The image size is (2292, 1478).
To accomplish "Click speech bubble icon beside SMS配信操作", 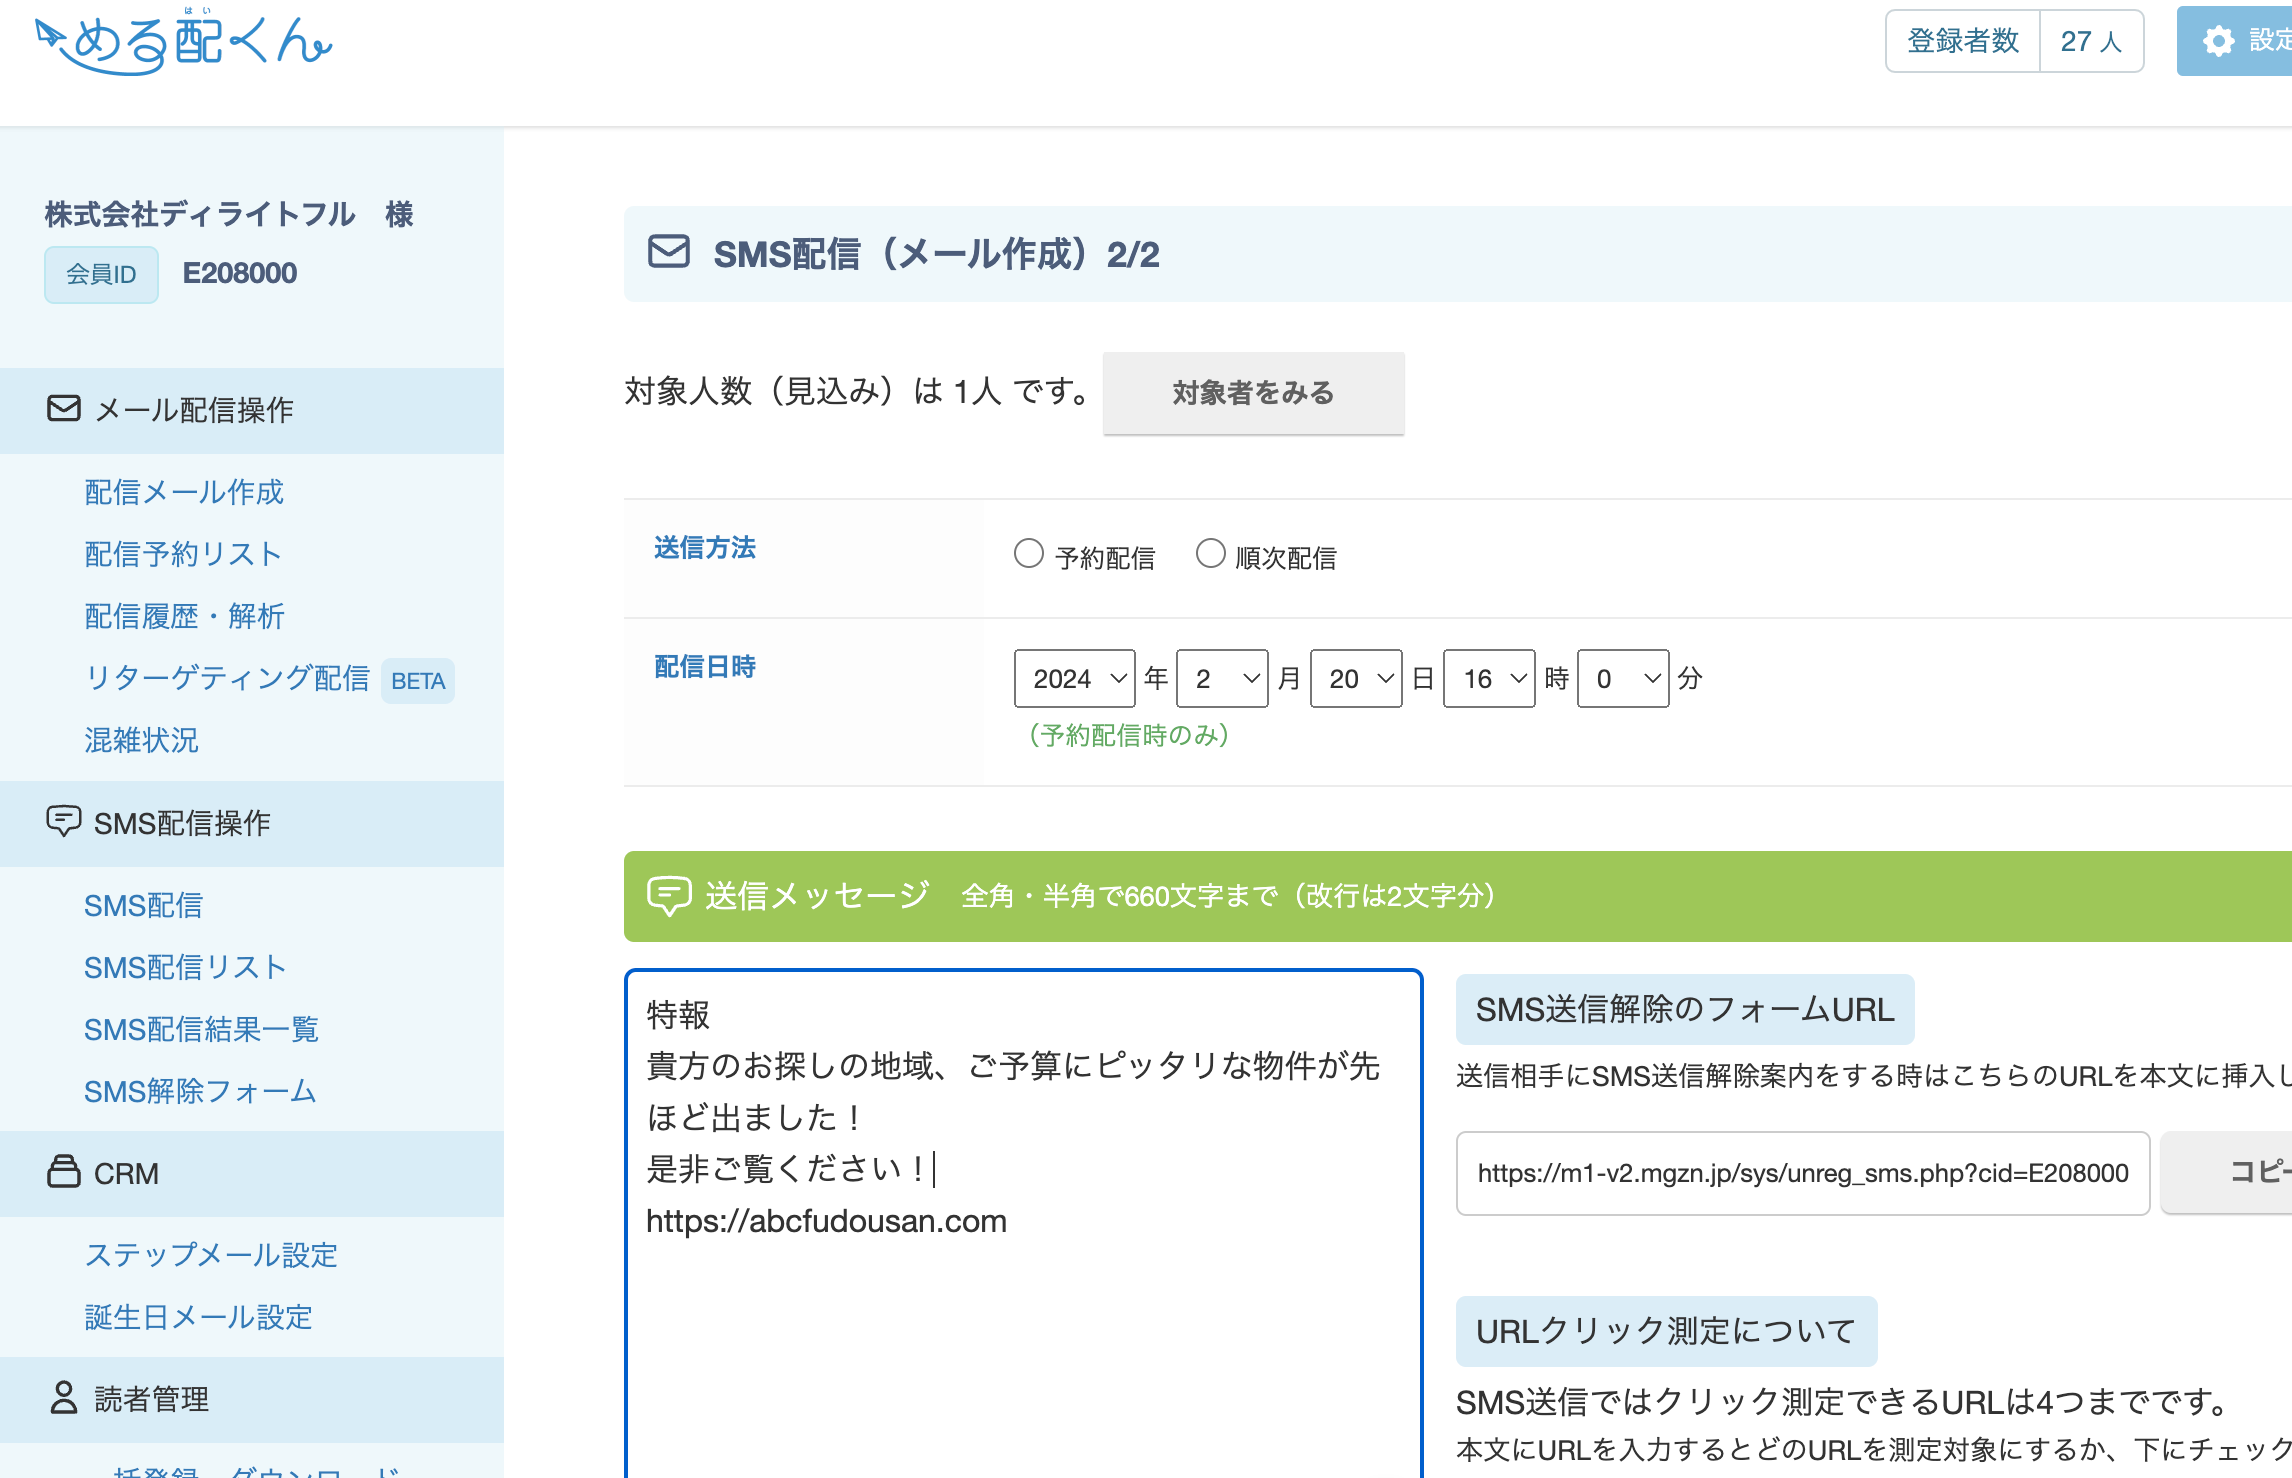I will point(64,822).
